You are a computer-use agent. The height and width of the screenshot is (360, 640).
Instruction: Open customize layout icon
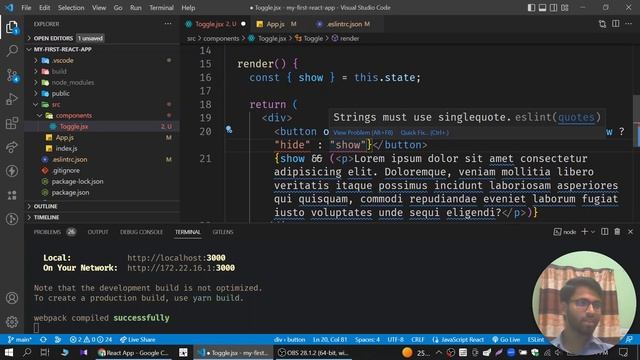(564, 7)
